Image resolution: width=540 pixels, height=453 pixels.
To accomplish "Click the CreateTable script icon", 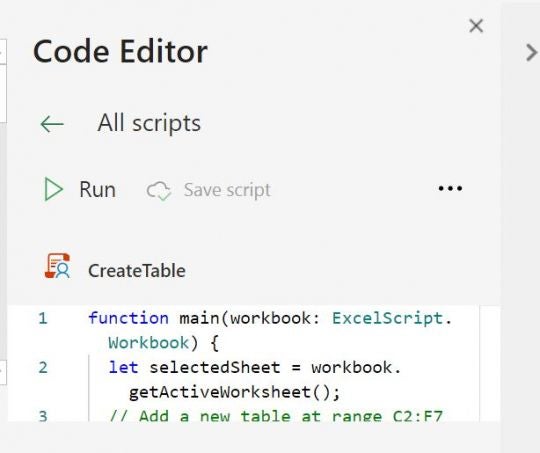I will [x=58, y=266].
